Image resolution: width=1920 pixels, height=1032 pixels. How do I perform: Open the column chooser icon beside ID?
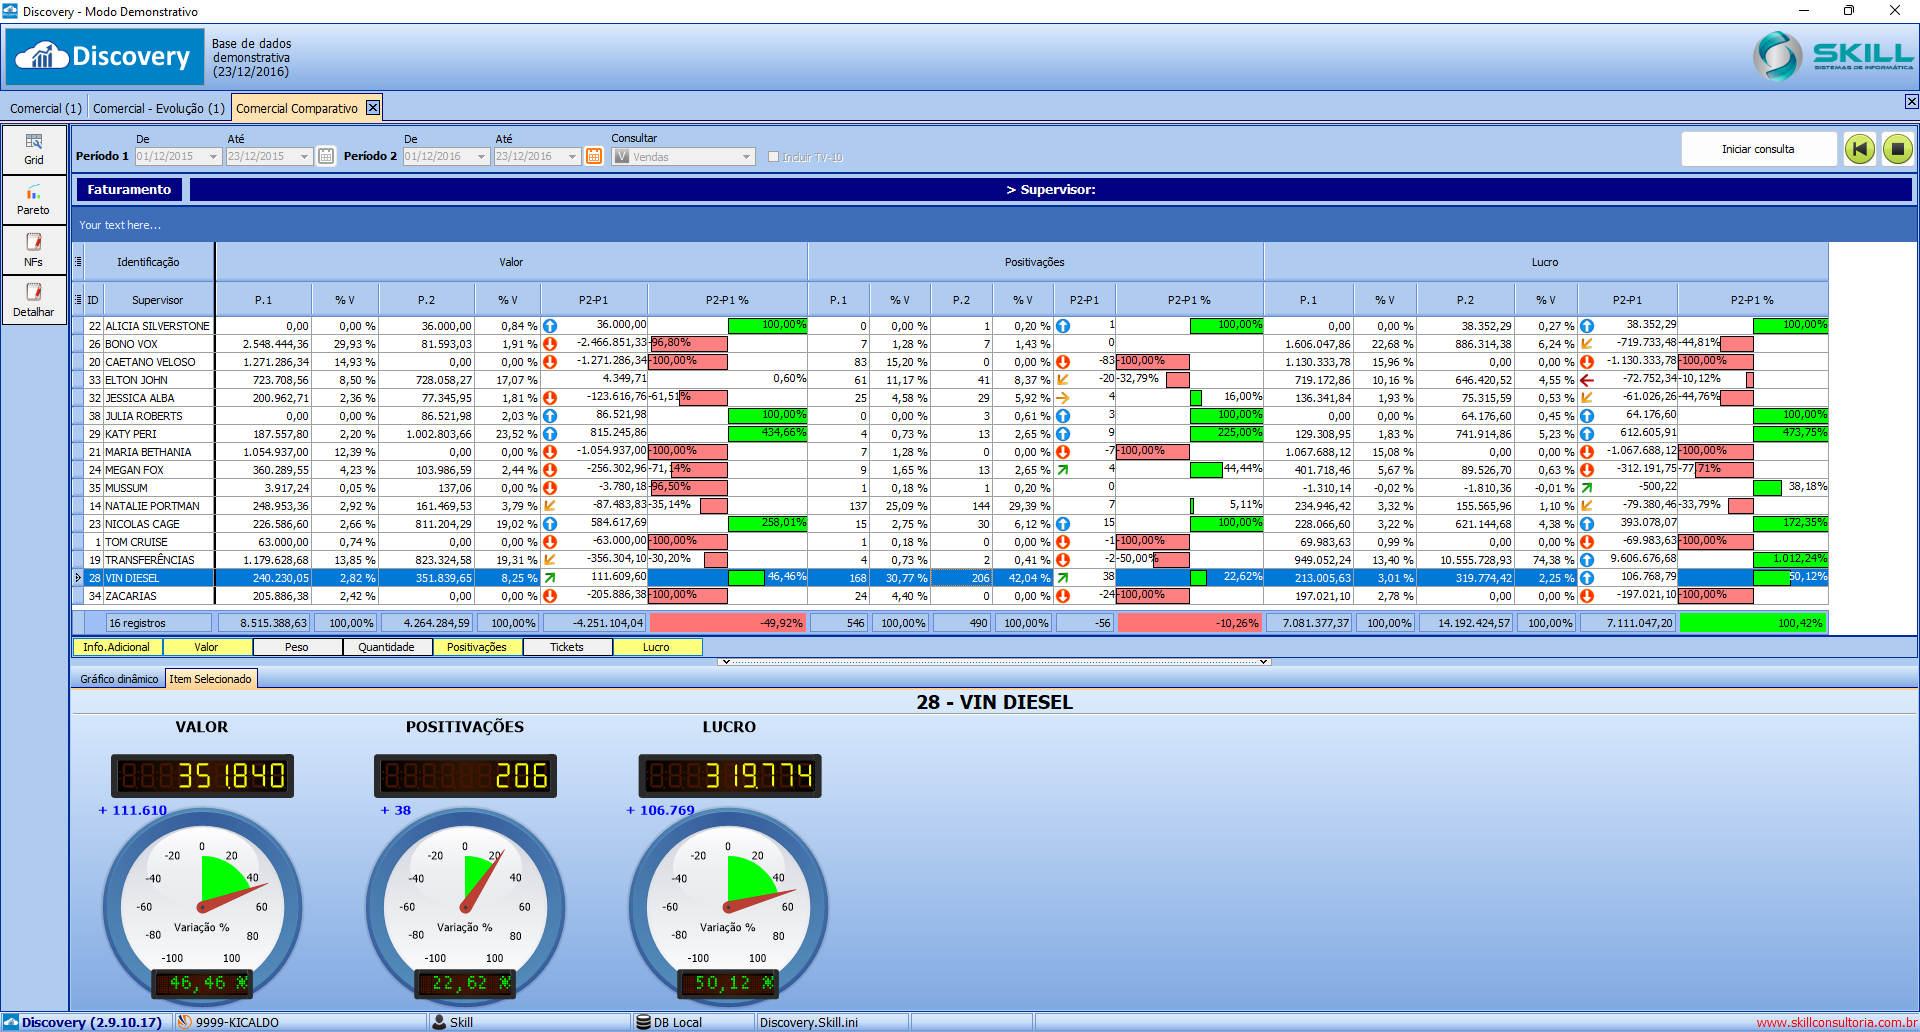pyautogui.click(x=78, y=300)
